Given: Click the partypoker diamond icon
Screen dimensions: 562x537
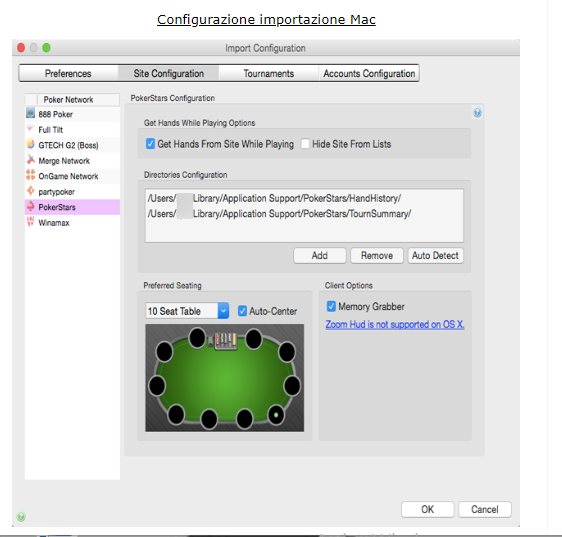Looking at the screenshot, I should point(31,191).
